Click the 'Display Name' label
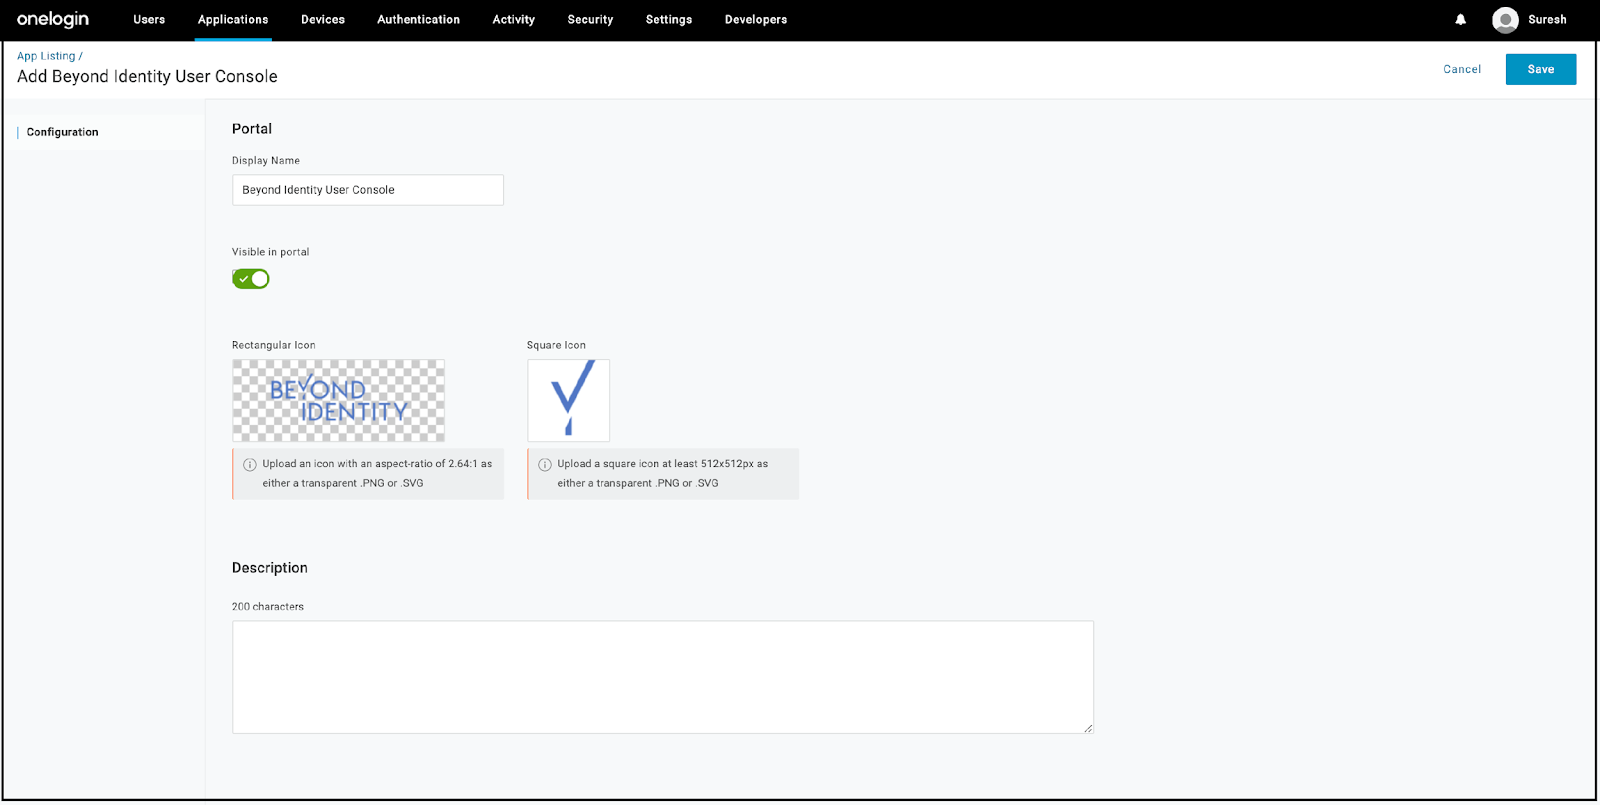 (x=266, y=161)
